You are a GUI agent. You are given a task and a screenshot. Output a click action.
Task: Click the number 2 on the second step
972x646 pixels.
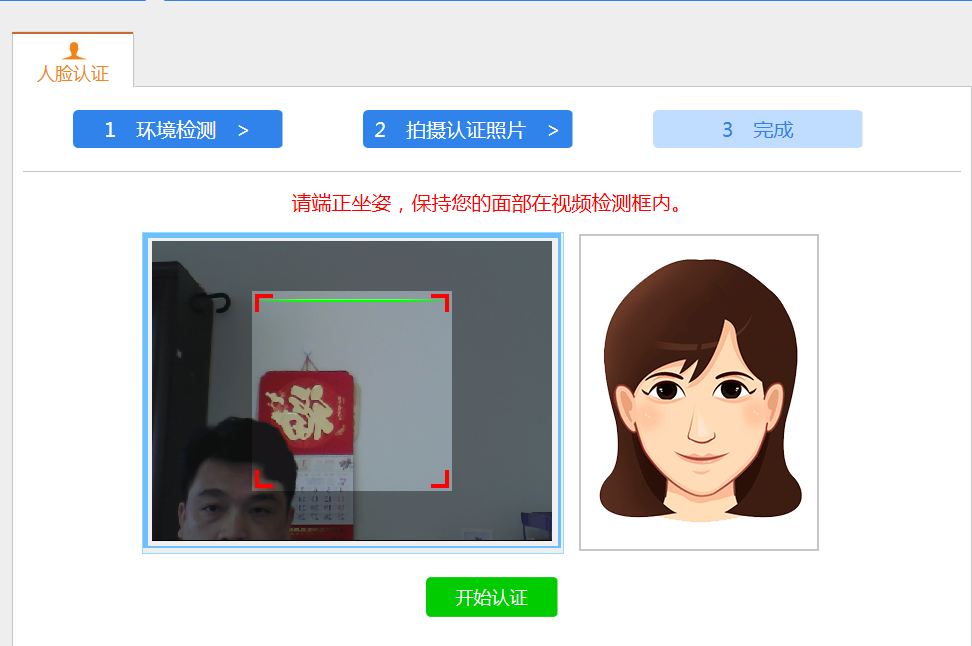tap(380, 130)
